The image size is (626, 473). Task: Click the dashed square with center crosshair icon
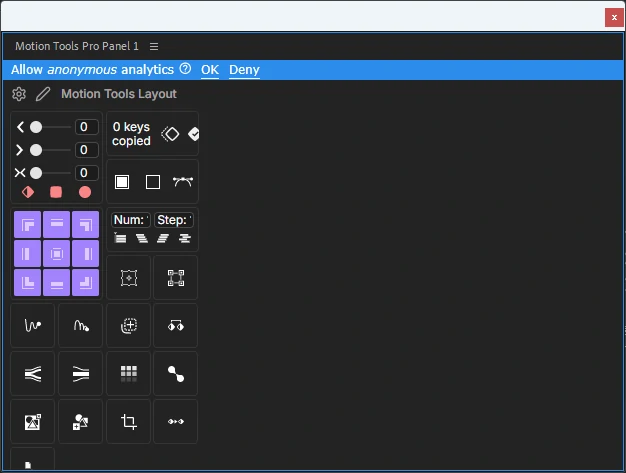pyautogui.click(x=129, y=278)
